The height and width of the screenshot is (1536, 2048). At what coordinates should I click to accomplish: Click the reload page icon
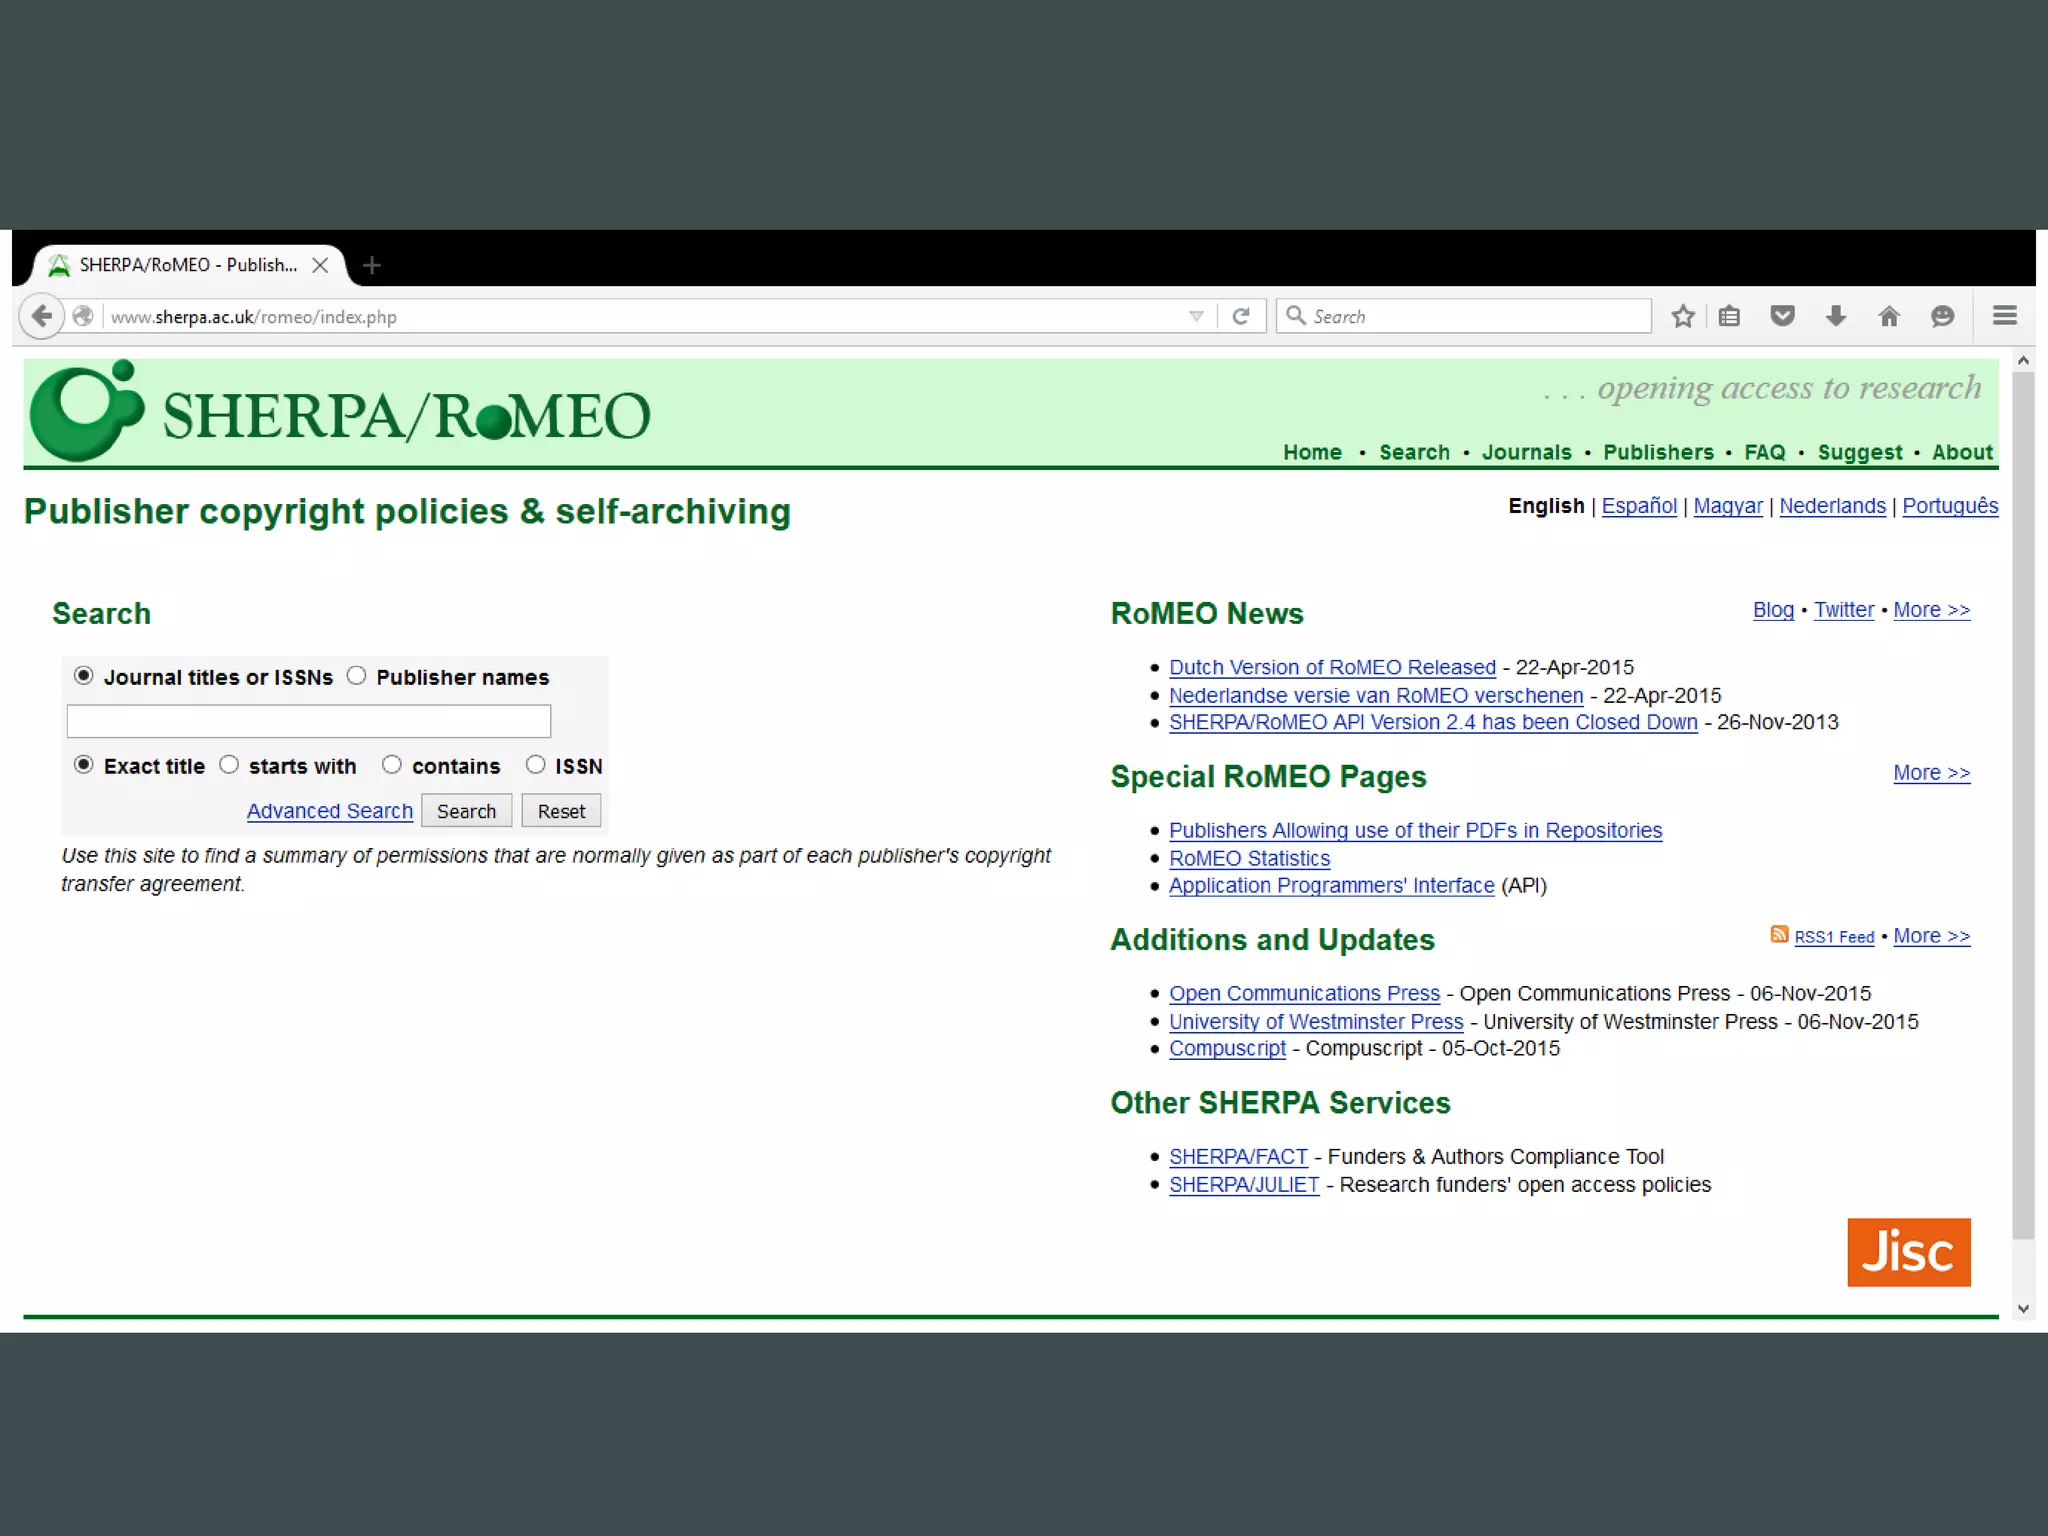(x=1241, y=316)
